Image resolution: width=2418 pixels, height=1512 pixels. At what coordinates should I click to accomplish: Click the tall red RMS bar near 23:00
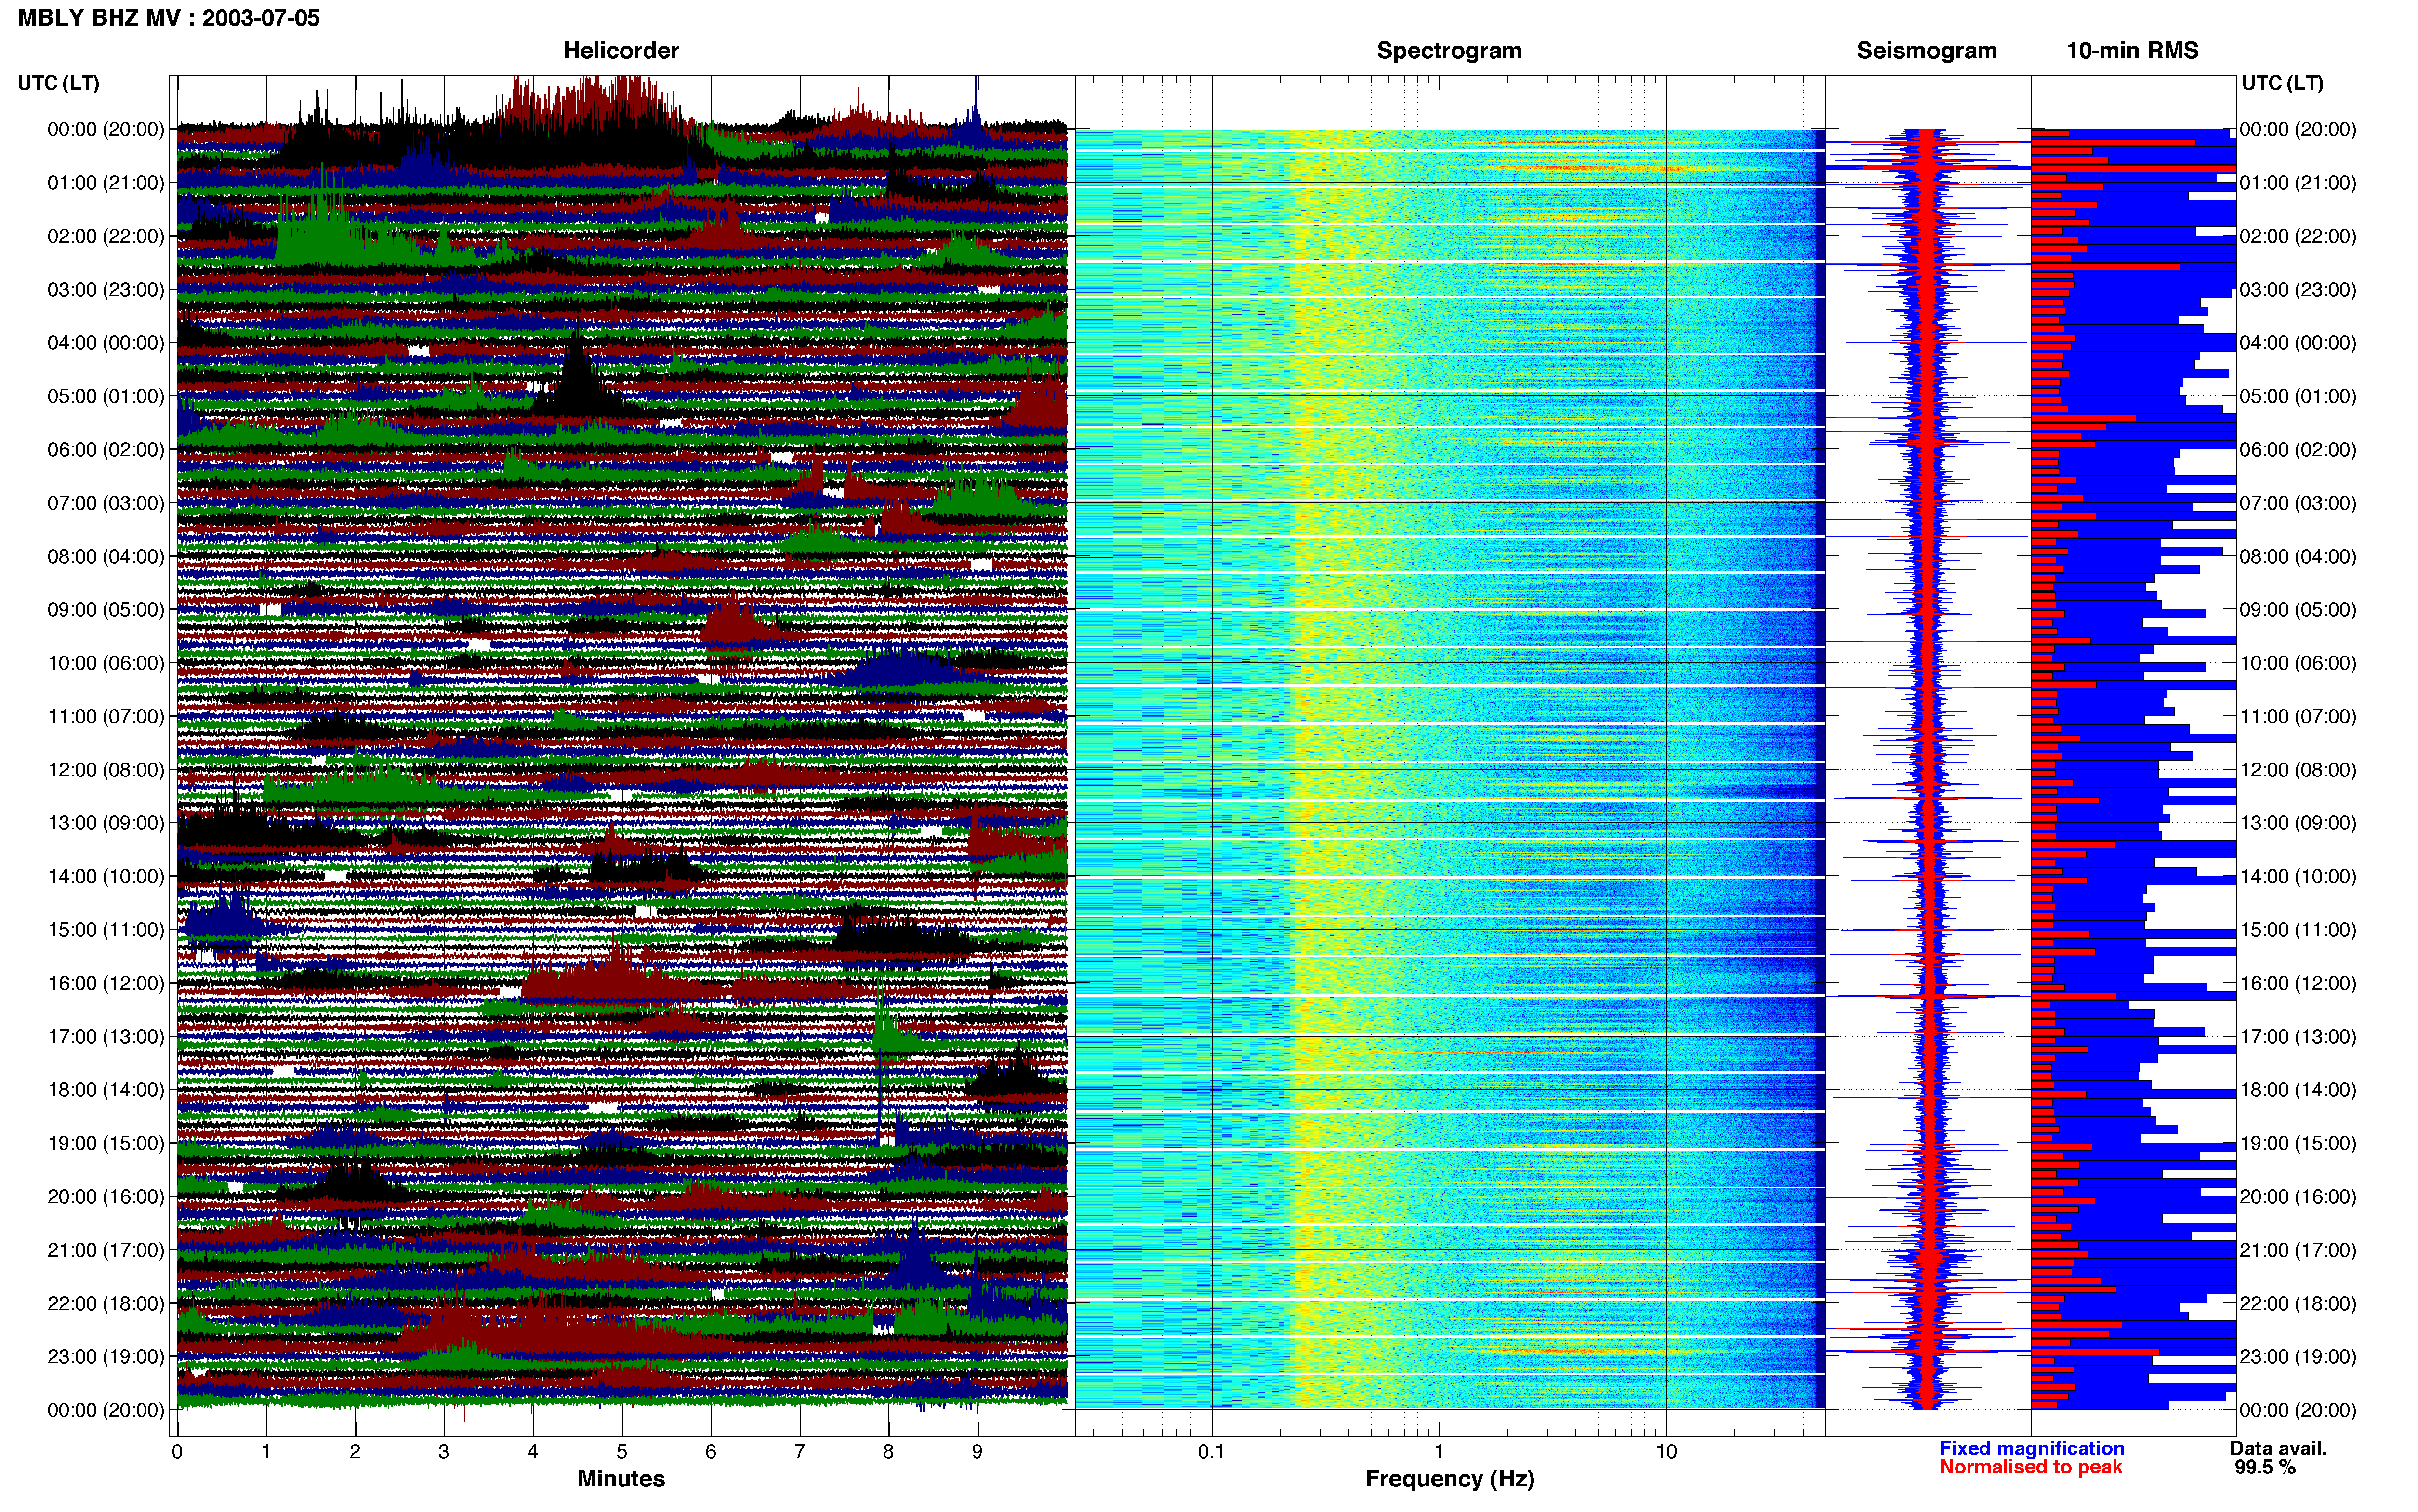2095,1352
